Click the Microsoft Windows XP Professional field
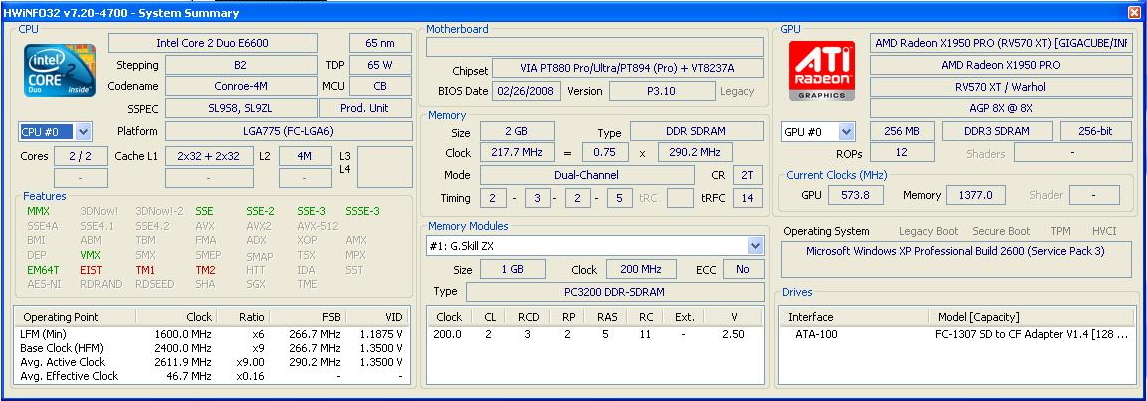 point(955,261)
